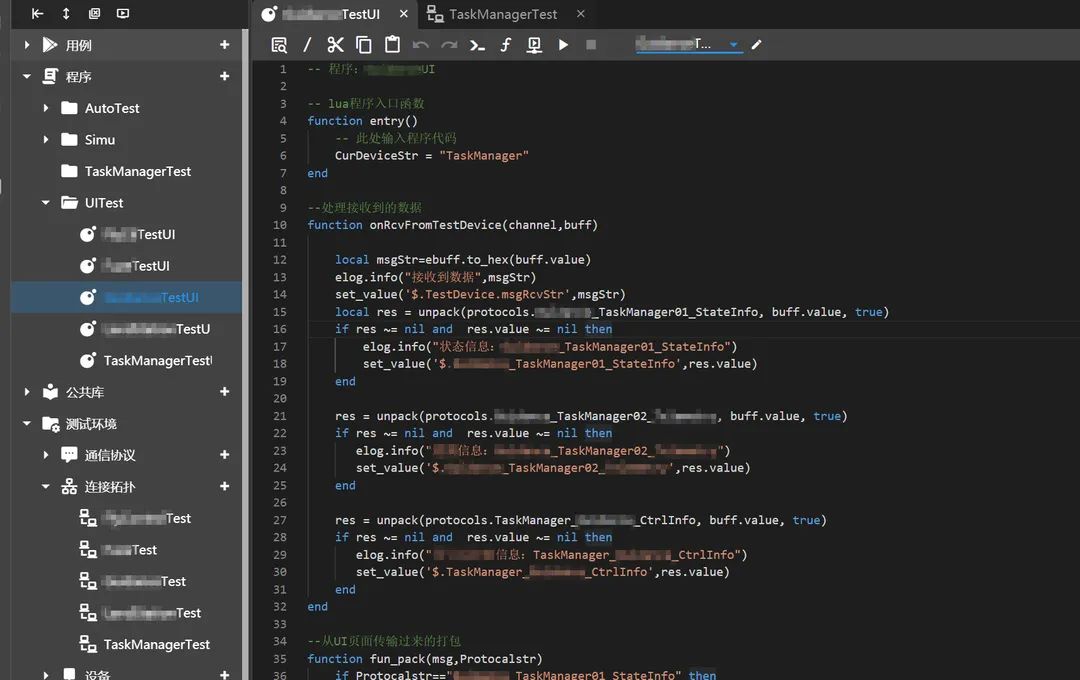Collapse the UITest folder

click(x=45, y=203)
